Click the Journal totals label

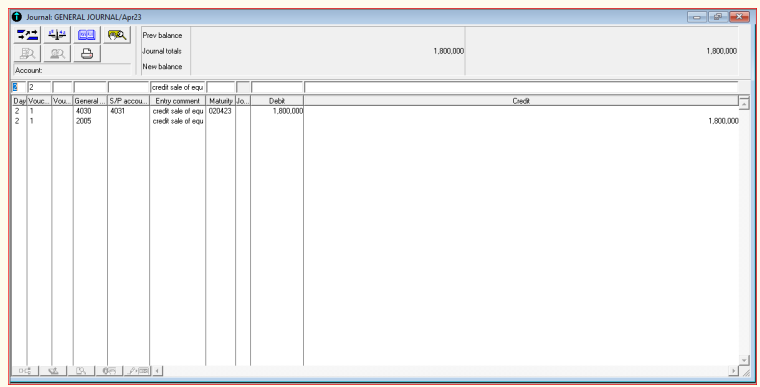coord(162,51)
